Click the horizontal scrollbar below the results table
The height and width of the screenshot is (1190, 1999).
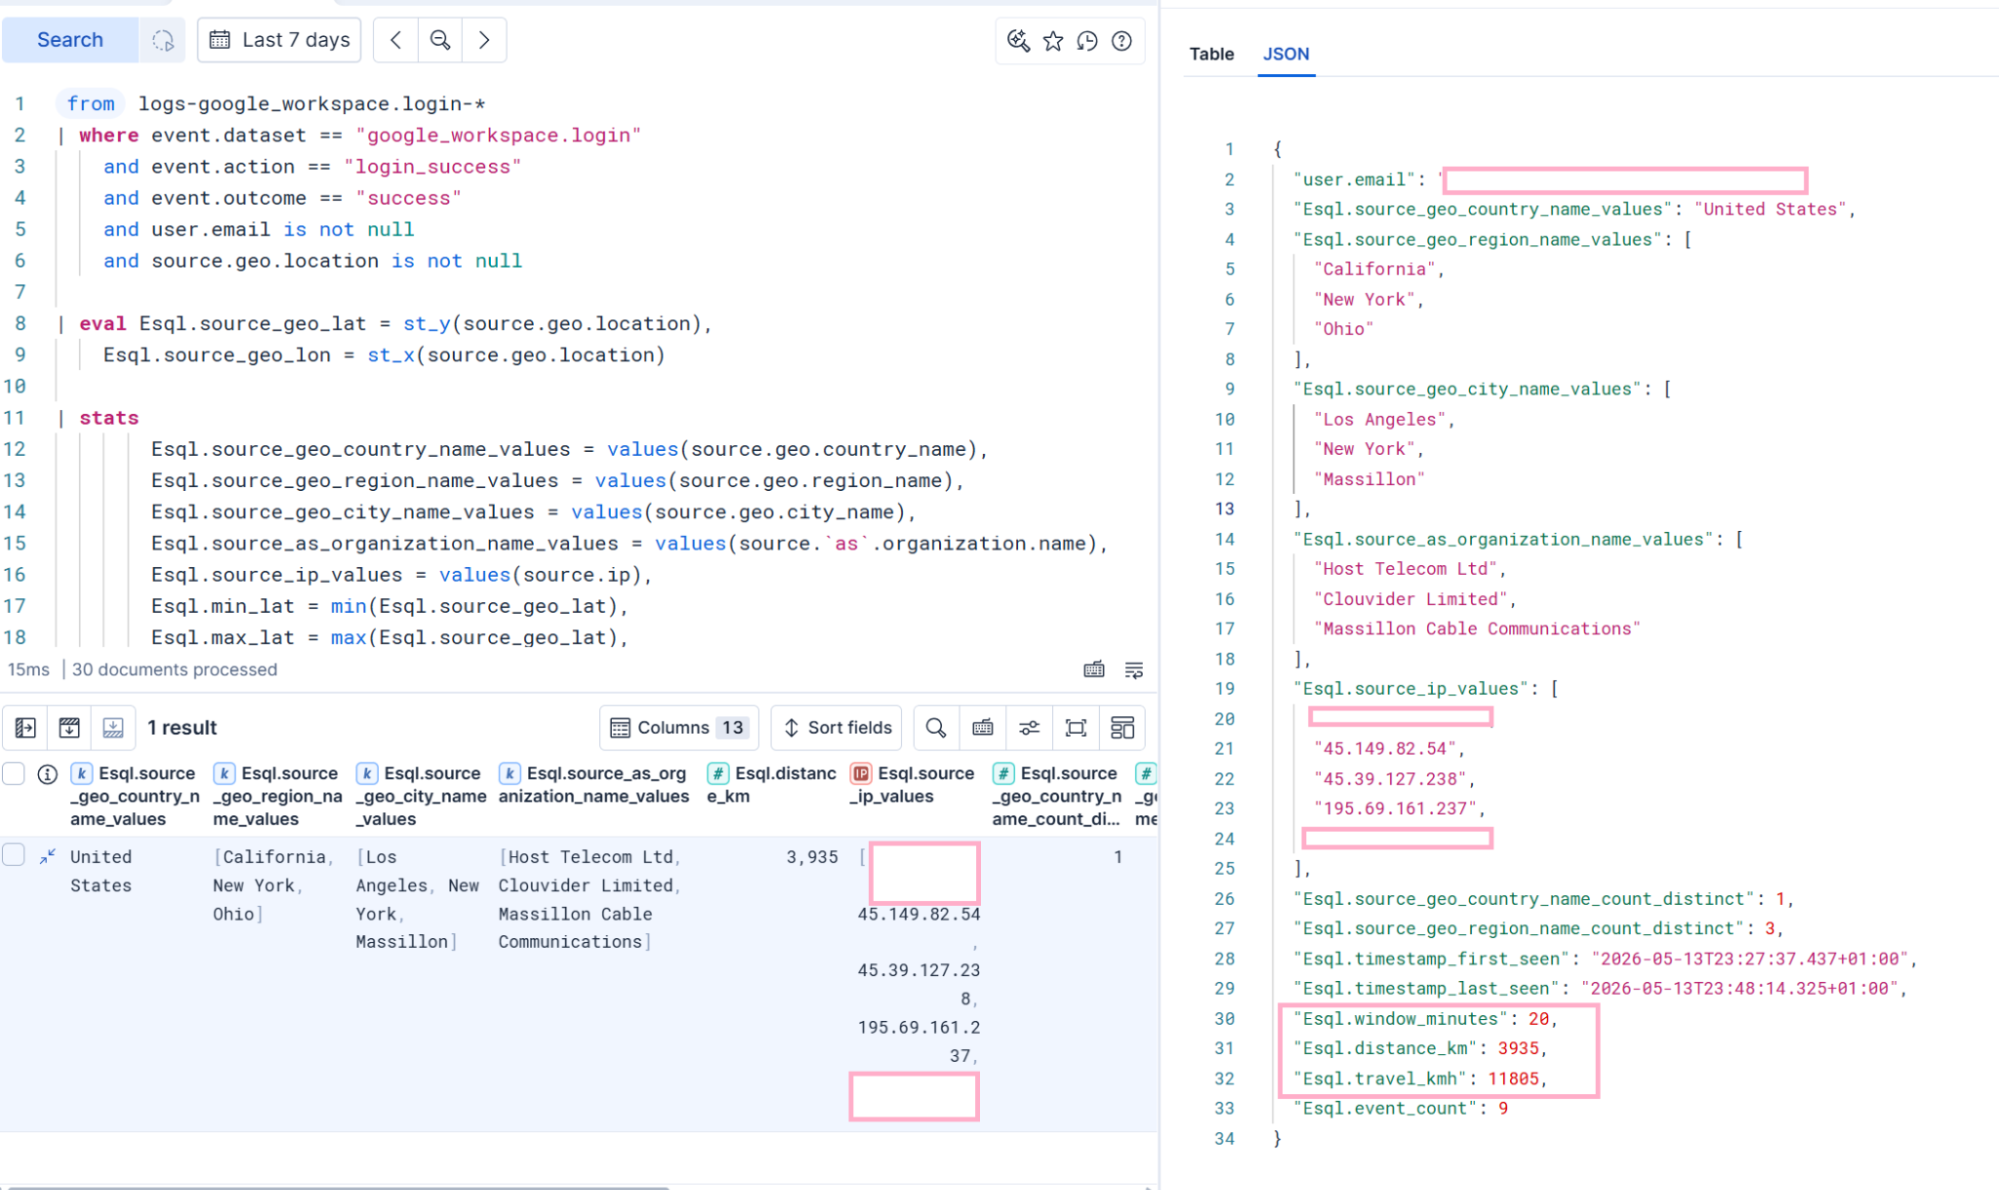[340, 1186]
